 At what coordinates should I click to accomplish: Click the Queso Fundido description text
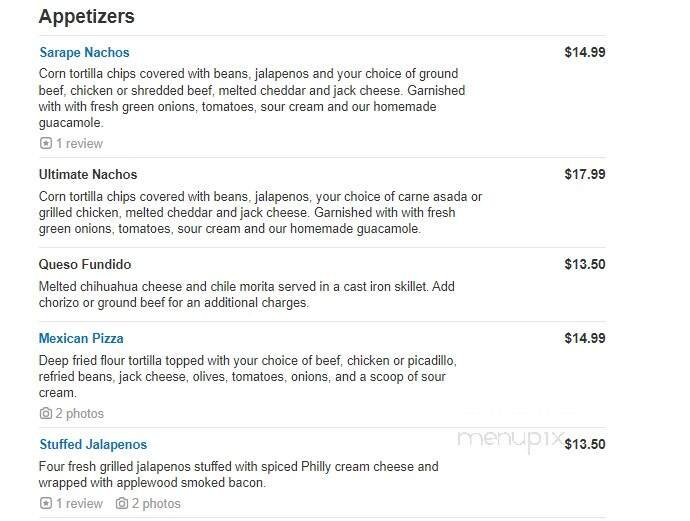[246, 294]
